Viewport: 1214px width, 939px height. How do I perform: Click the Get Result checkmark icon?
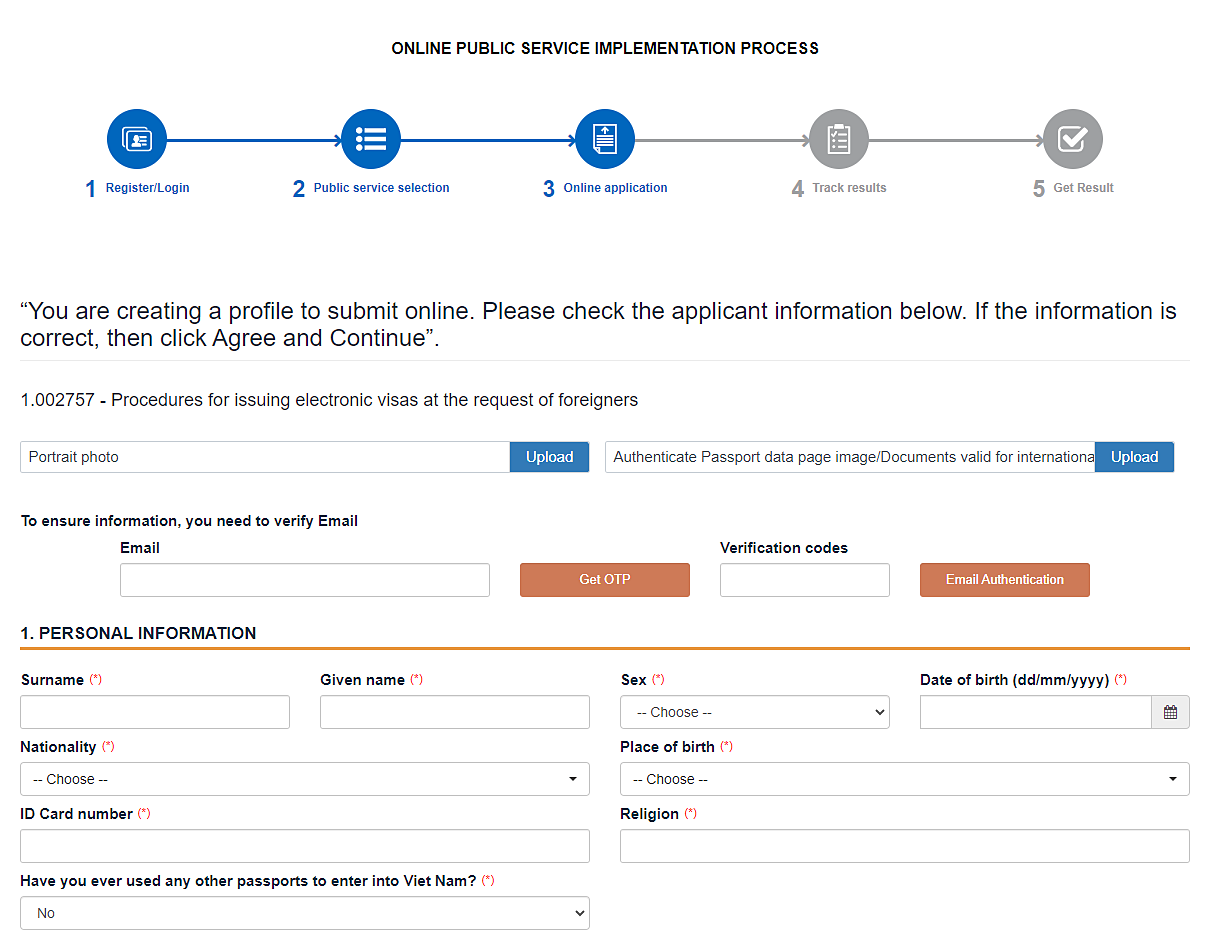1072,139
